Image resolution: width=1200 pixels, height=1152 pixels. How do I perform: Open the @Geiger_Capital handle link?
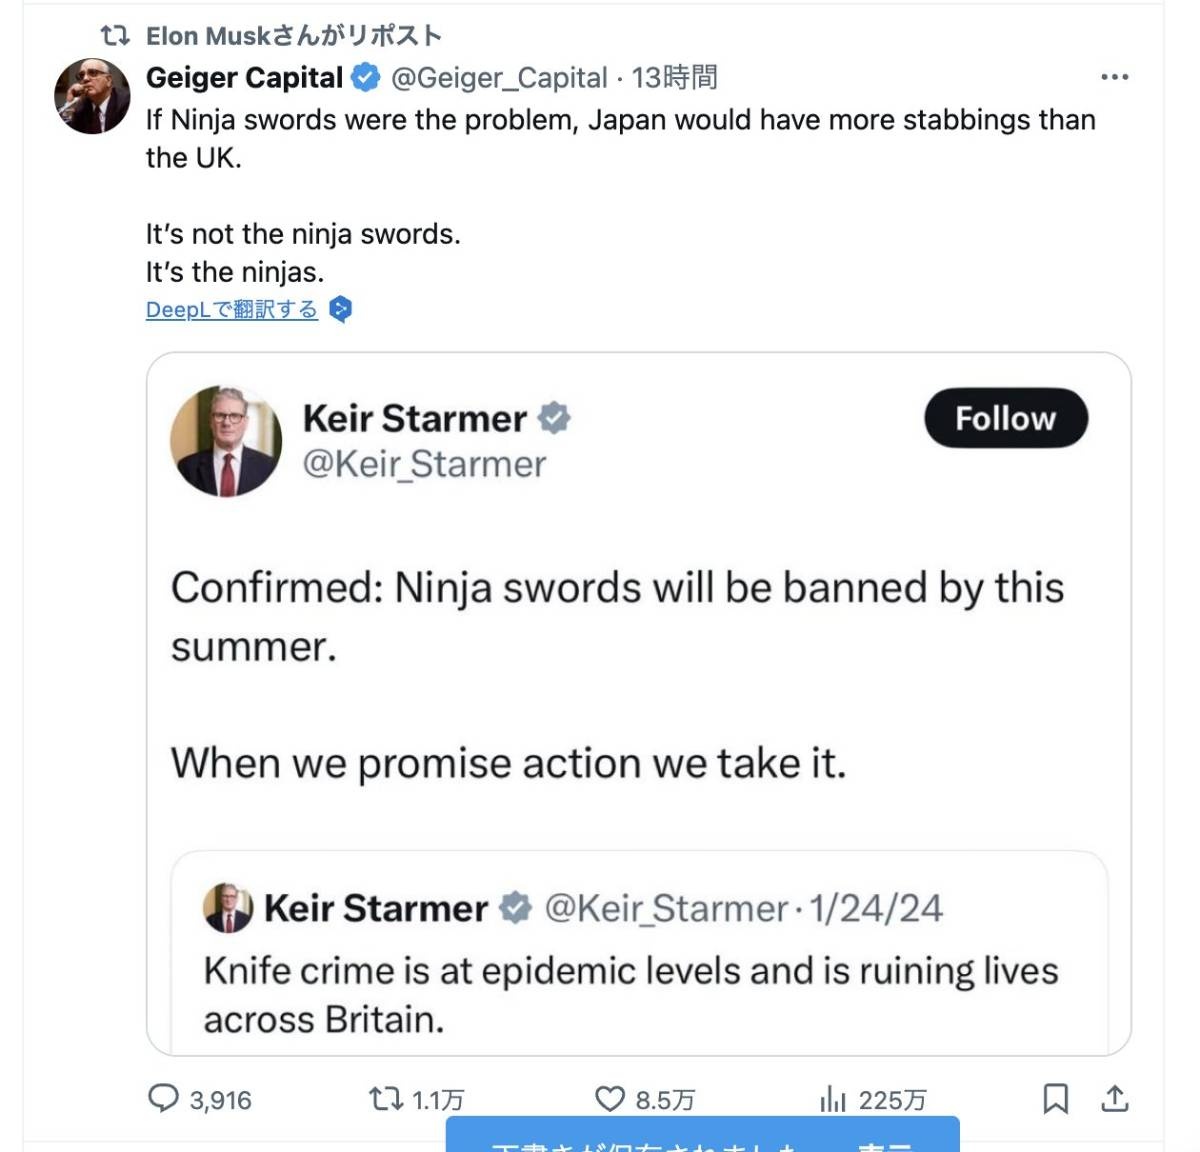[x=498, y=77]
